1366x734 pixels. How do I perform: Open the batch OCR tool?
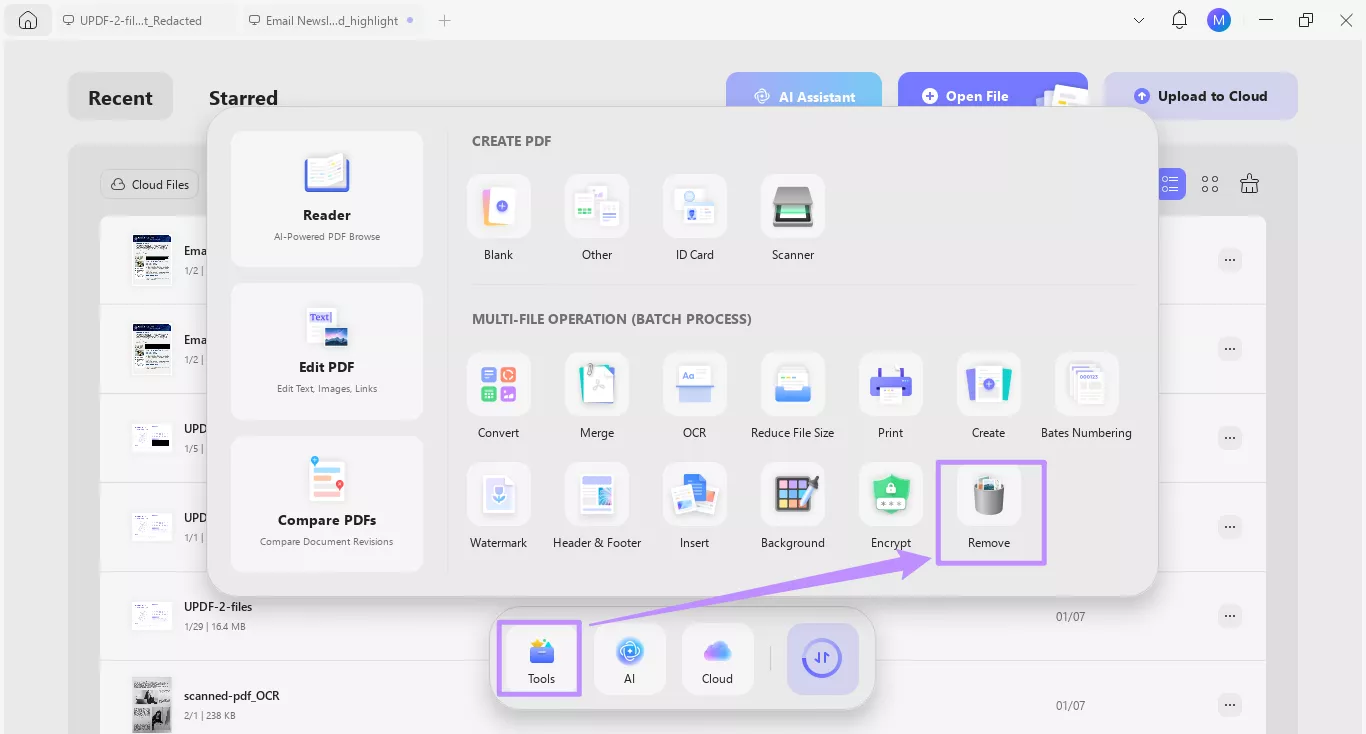pos(695,397)
